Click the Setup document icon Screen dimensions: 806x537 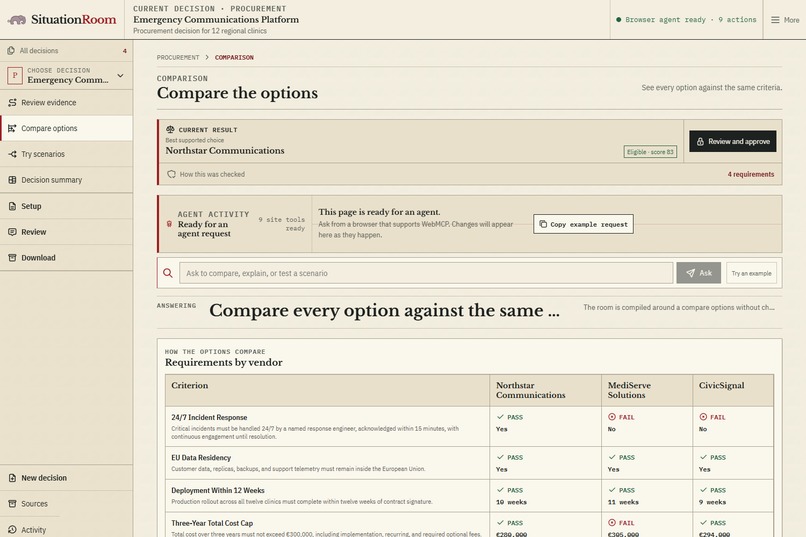pos(12,206)
